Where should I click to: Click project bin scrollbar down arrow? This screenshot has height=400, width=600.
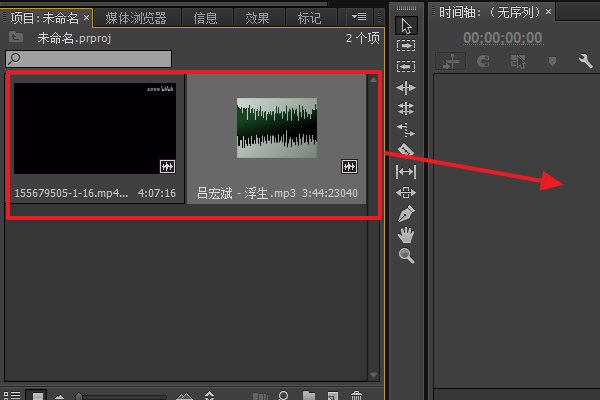coord(373,375)
